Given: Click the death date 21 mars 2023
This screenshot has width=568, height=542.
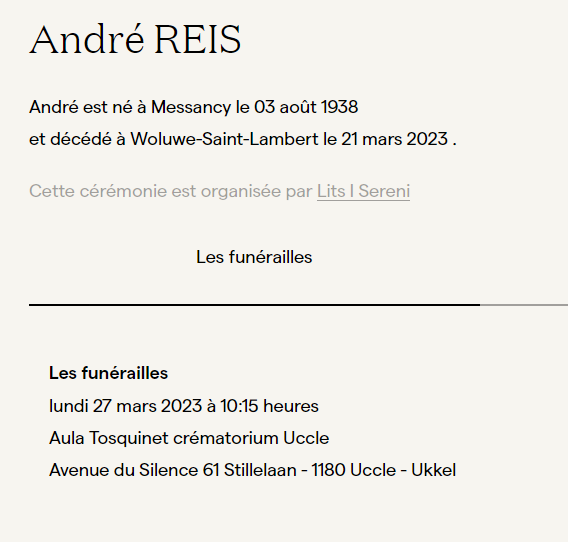Looking at the screenshot, I should [x=394, y=139].
